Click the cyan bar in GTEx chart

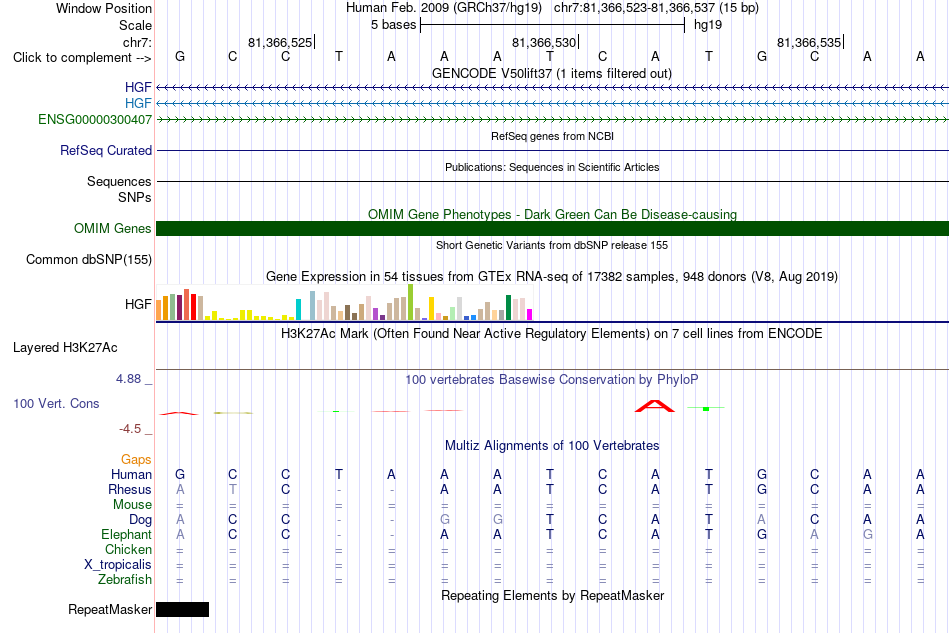tap(298, 310)
